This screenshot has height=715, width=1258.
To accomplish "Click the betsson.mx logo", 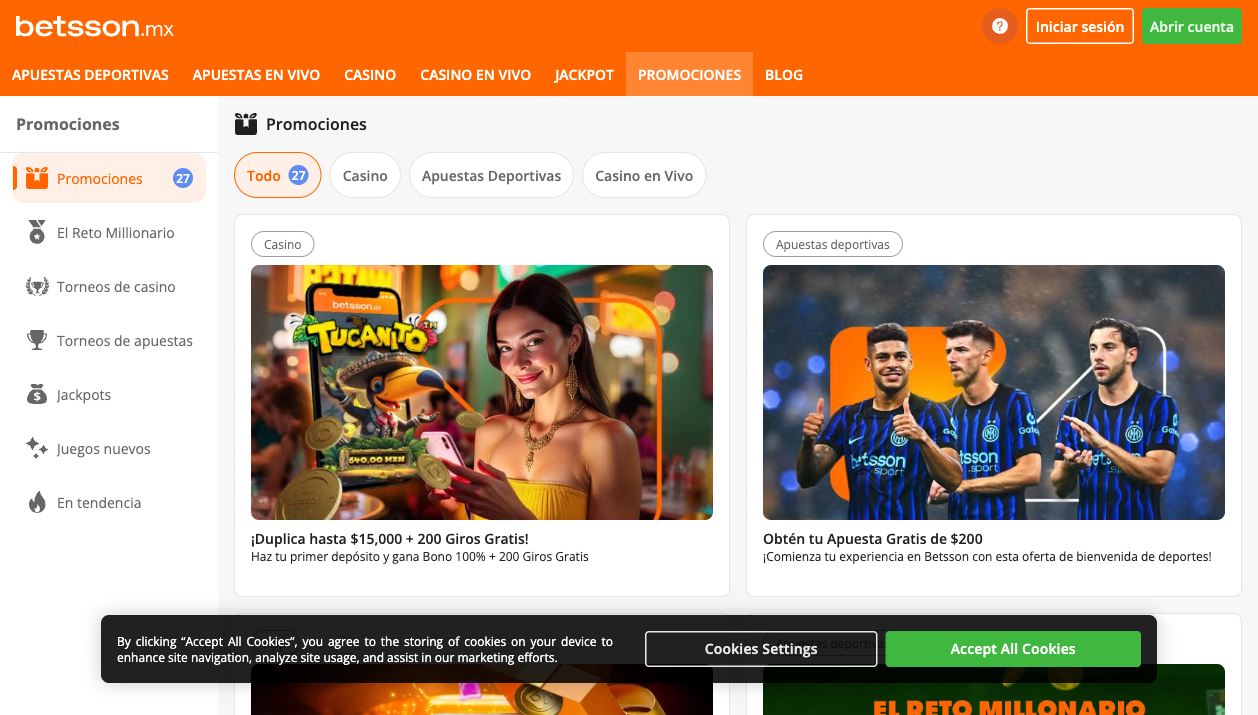I will (94, 27).
